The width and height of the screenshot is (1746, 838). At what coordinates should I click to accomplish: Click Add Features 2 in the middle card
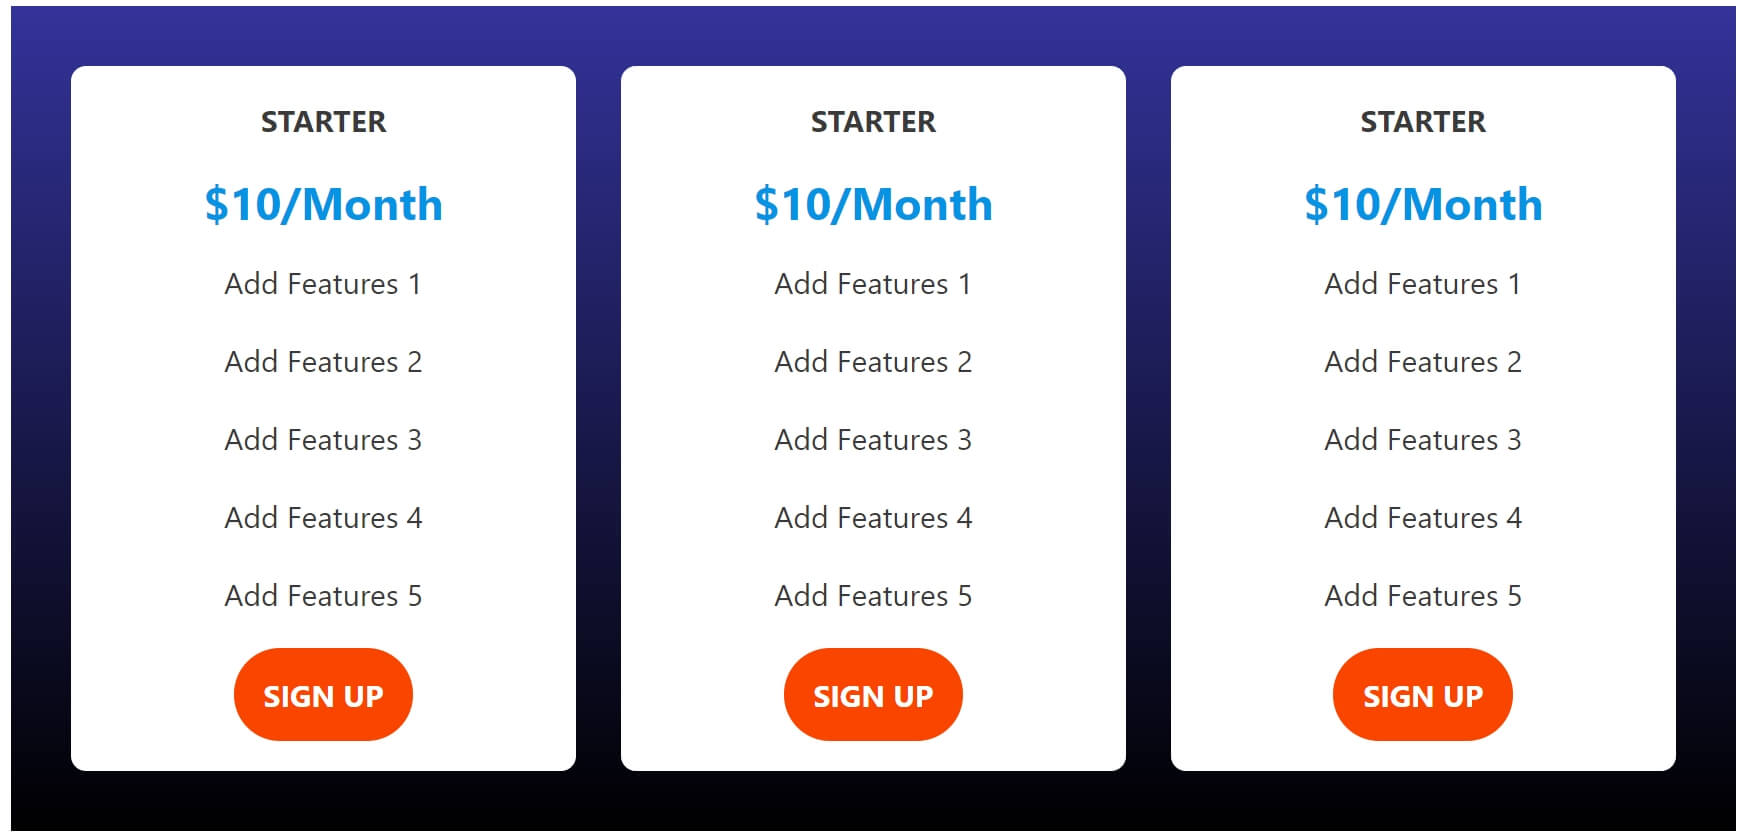[873, 362]
